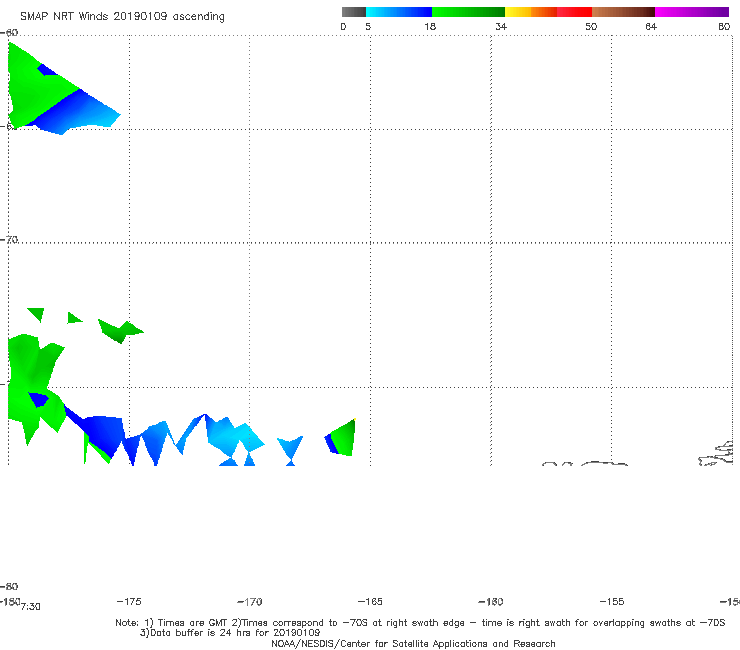Click the large green wind patch at upper left
Viewport: 740px width, 650px height.
[x=33, y=90]
